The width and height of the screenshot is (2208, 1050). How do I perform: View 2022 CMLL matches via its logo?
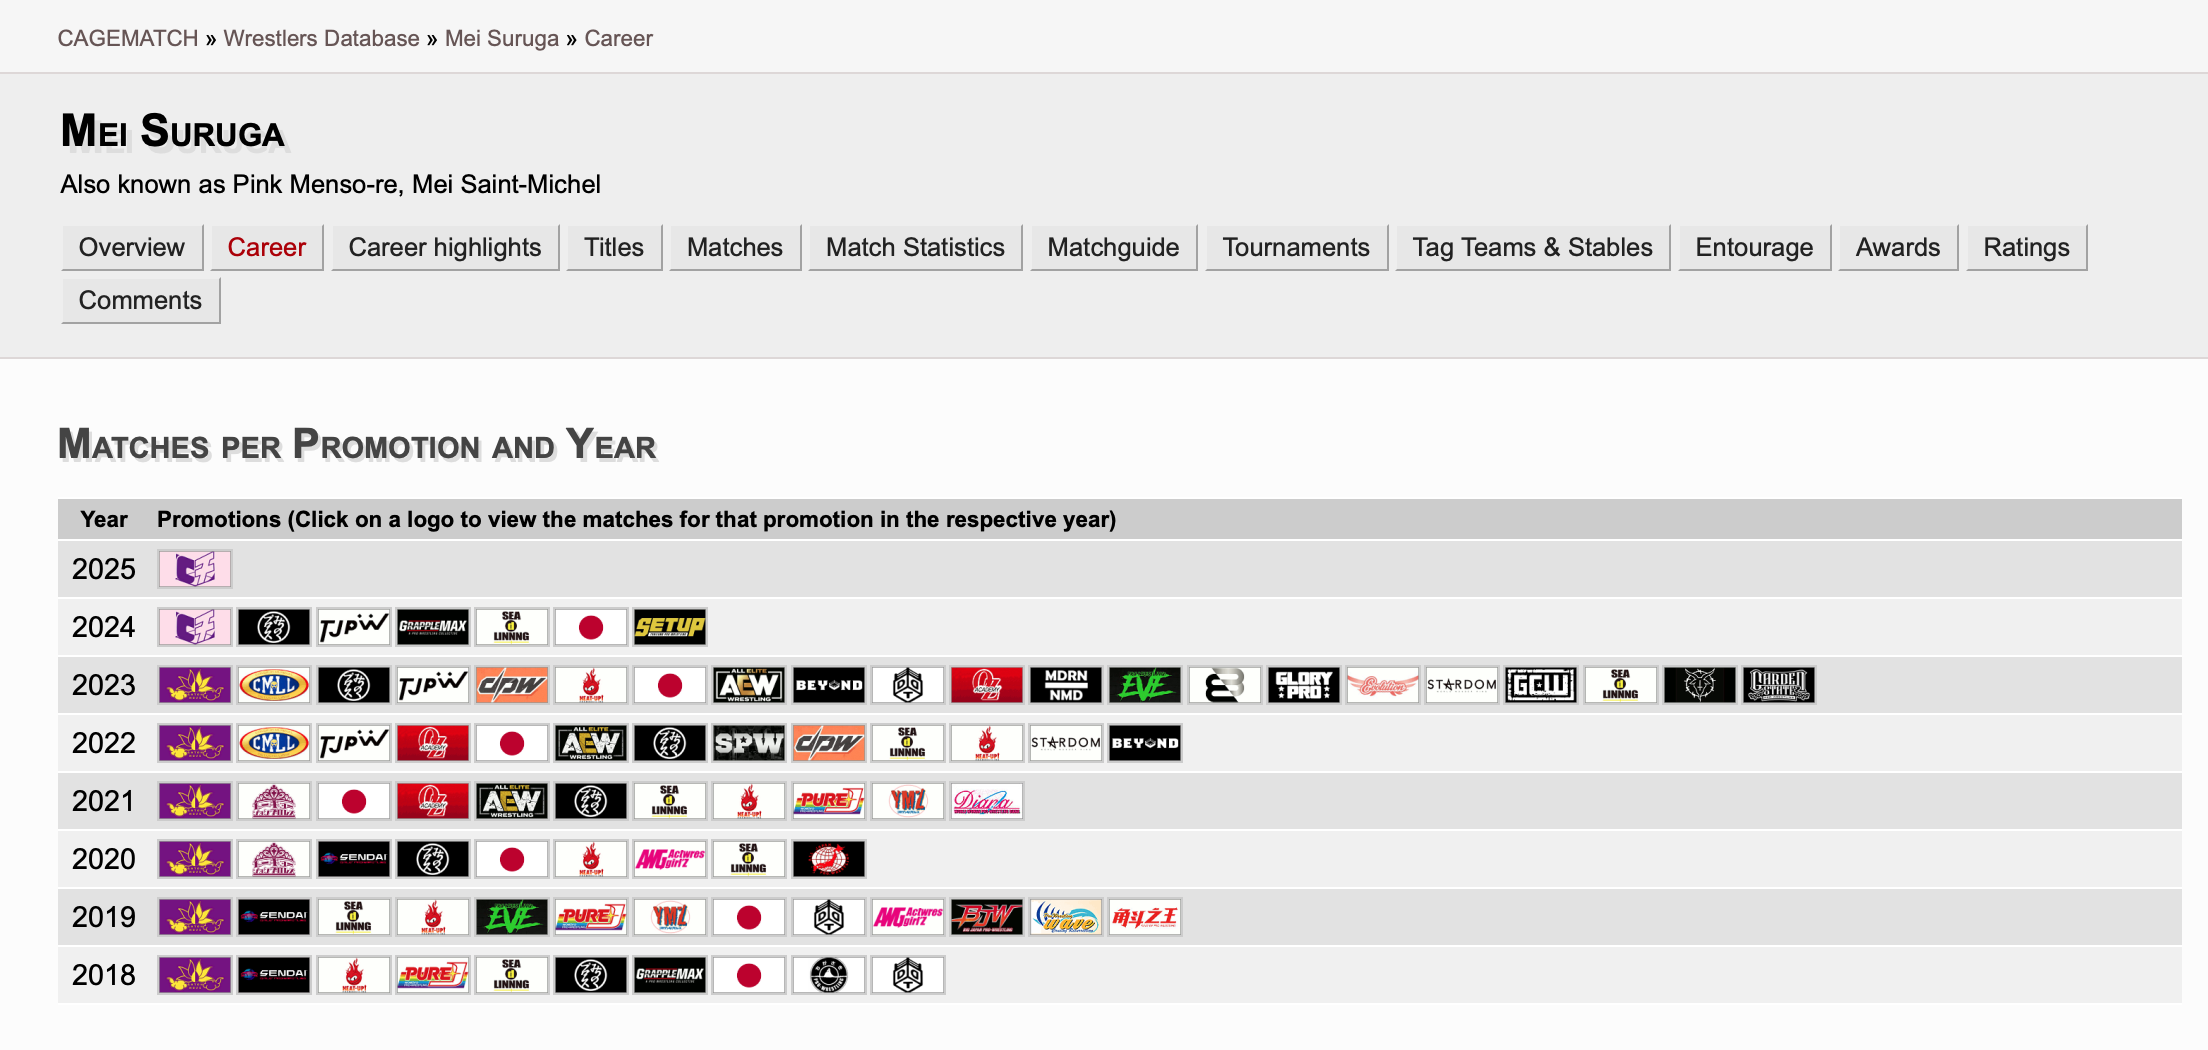pos(274,743)
